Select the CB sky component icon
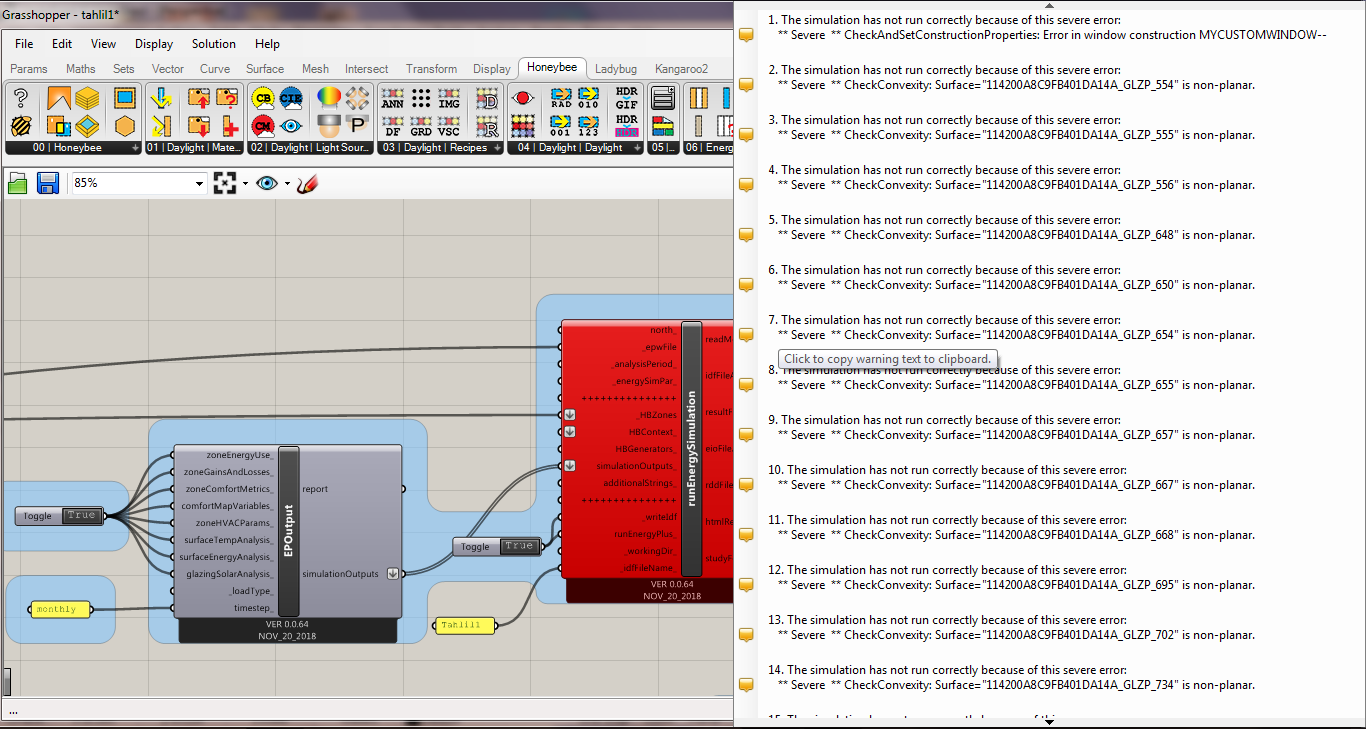This screenshot has height=729, width=1366. click(x=263, y=99)
